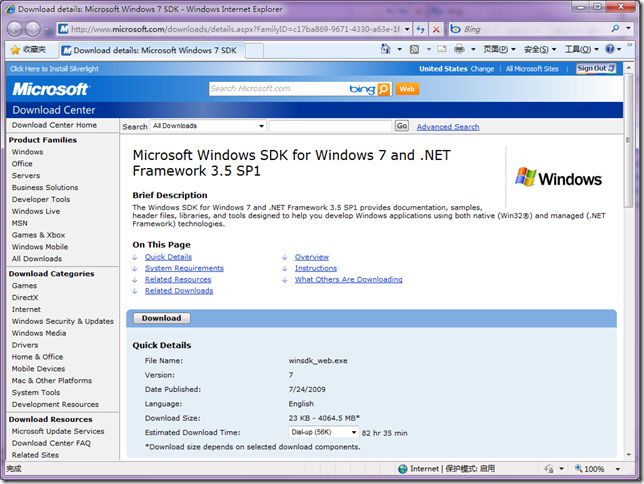Click the Sign Out button
Image resolution: width=644 pixels, height=484 pixels.
click(x=596, y=69)
